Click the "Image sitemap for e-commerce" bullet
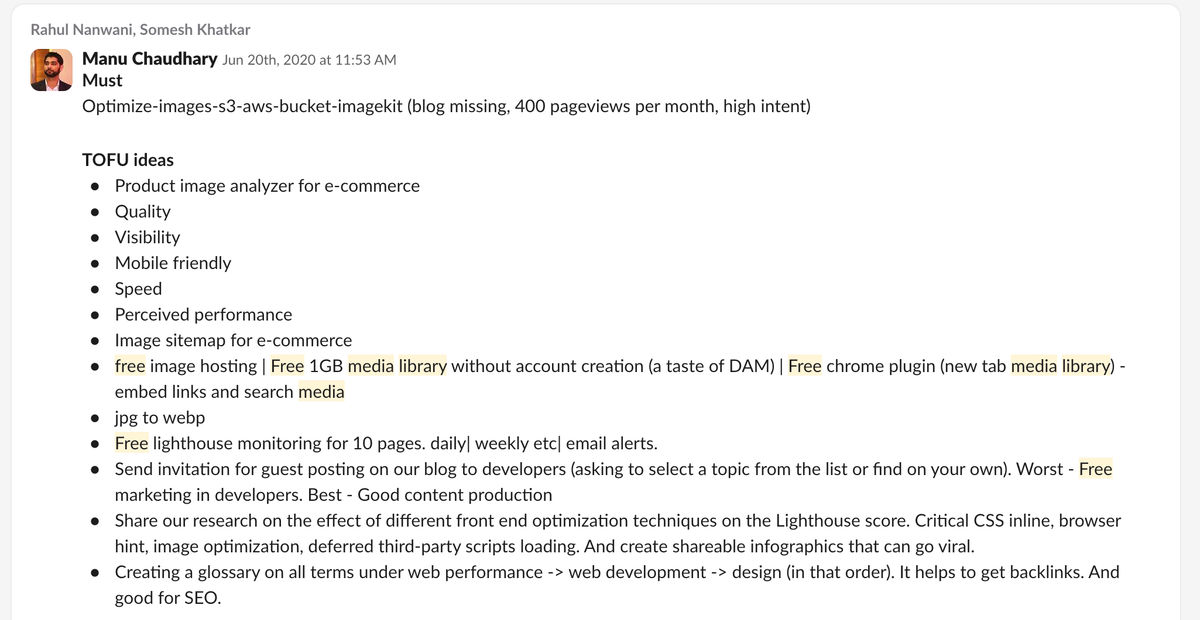 click(233, 340)
